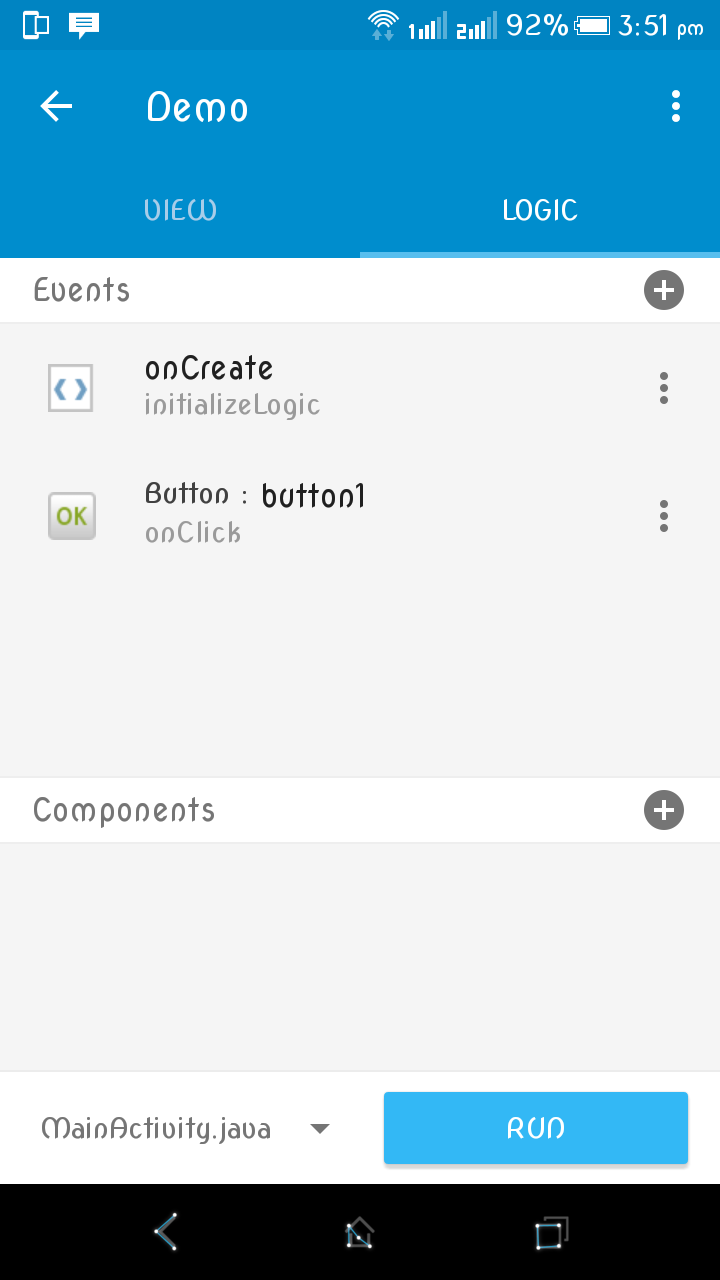Add a new component with plus icon

663,810
